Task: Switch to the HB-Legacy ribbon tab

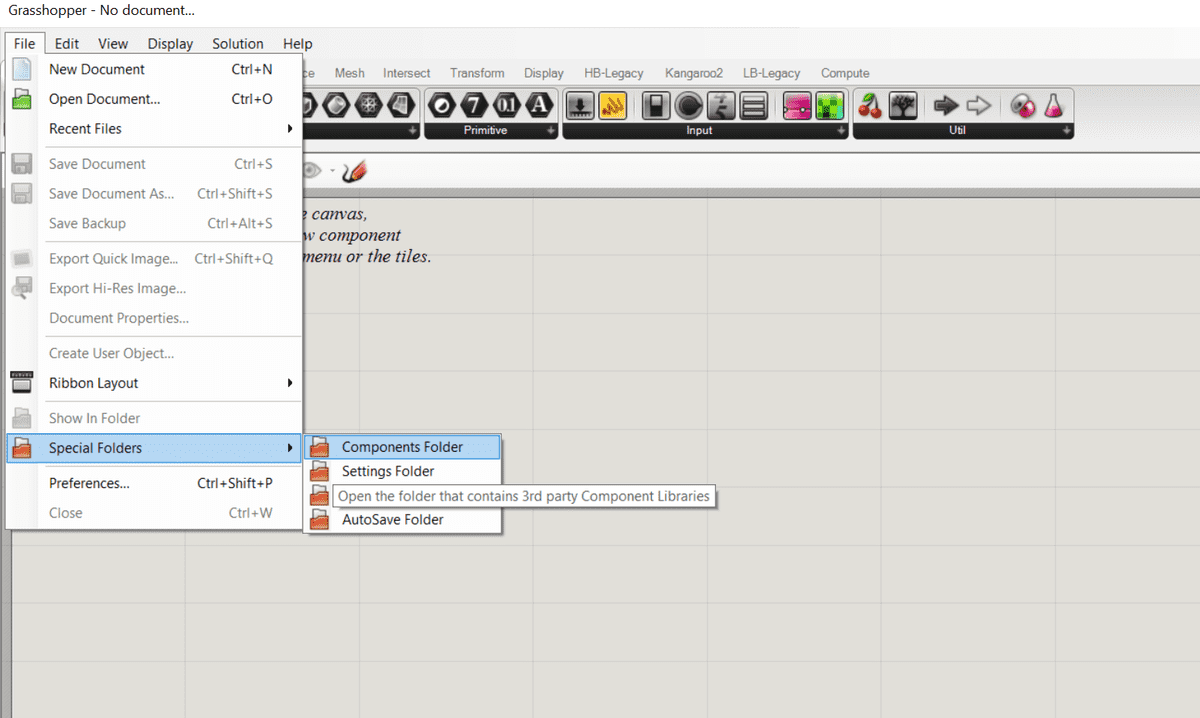Action: [614, 73]
